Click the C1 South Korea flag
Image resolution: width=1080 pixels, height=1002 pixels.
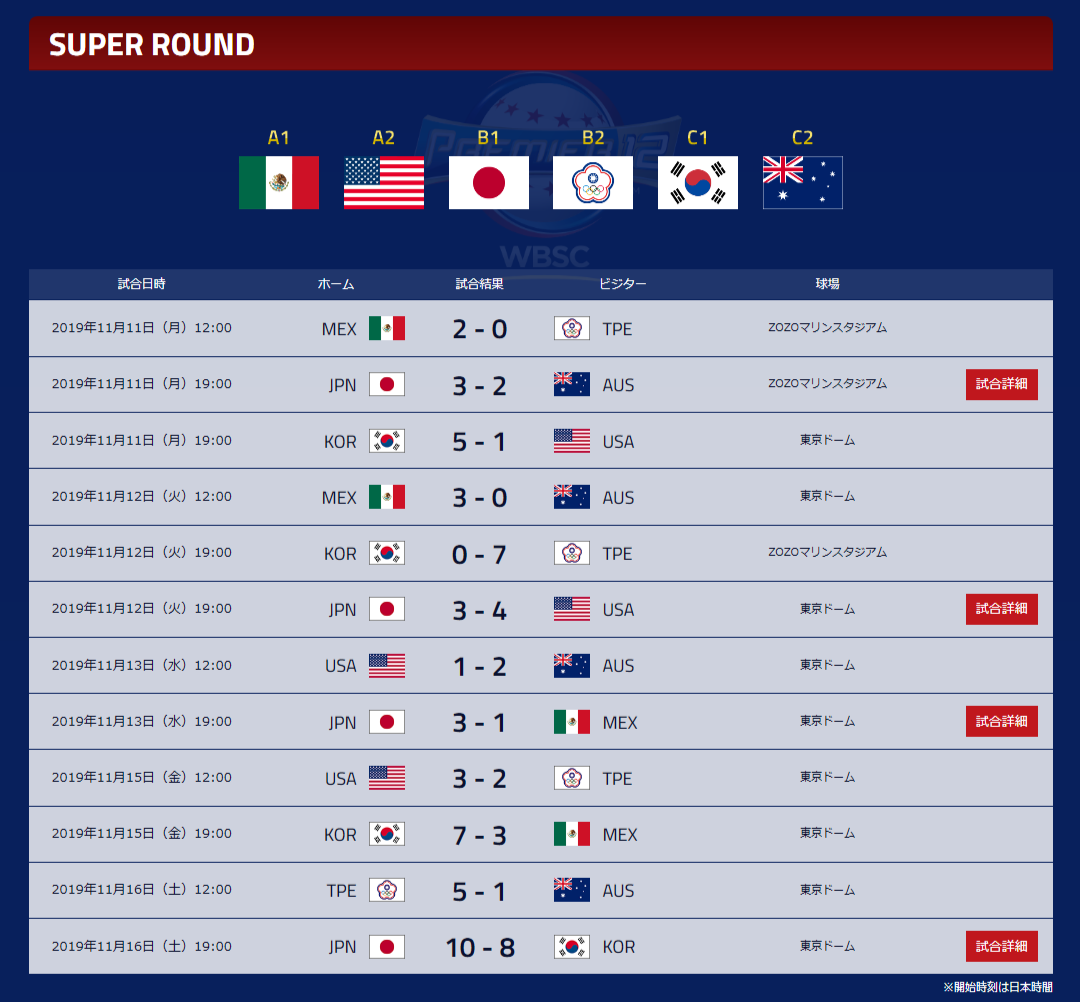point(698,182)
